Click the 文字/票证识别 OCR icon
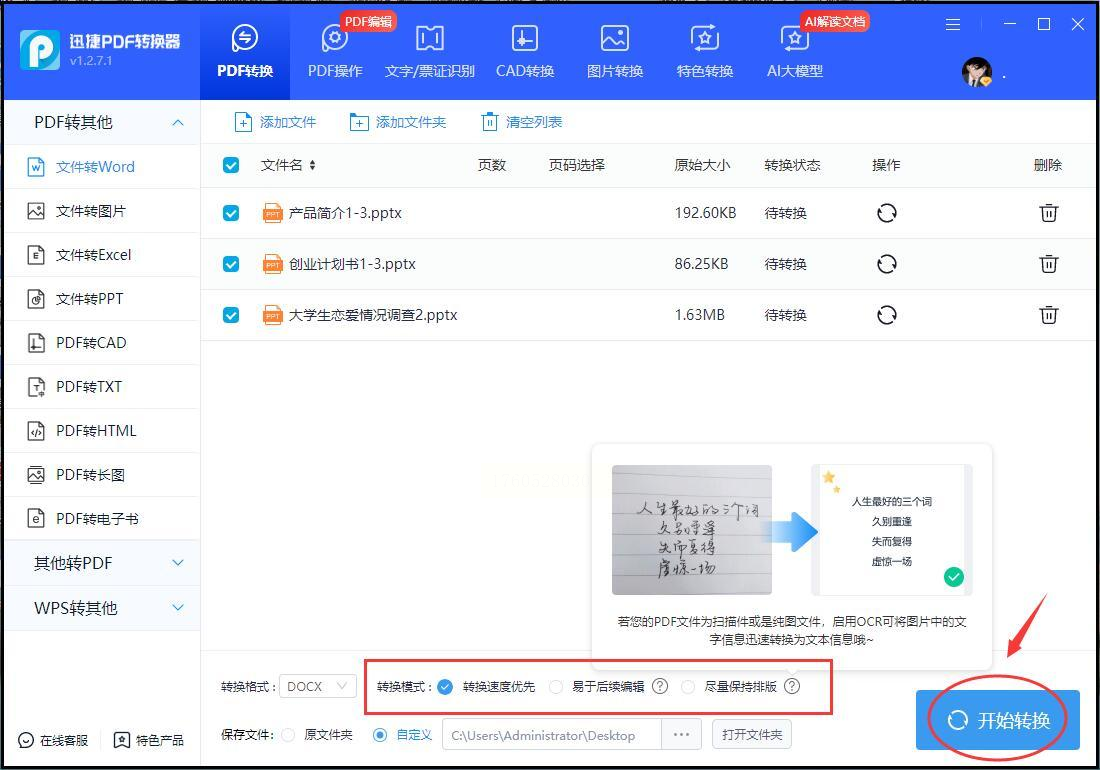1100x770 pixels. (x=429, y=40)
